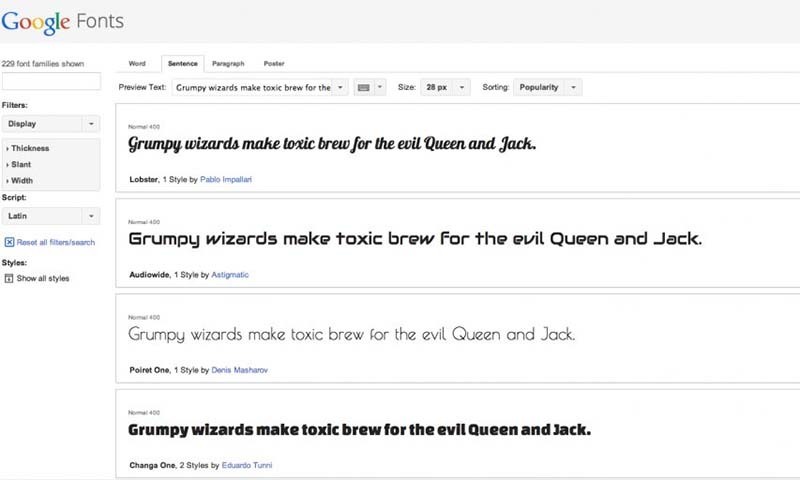Viewport: 800px width, 480px height.
Task: Open the keyboard options dropdown arrow
Action: (380, 87)
